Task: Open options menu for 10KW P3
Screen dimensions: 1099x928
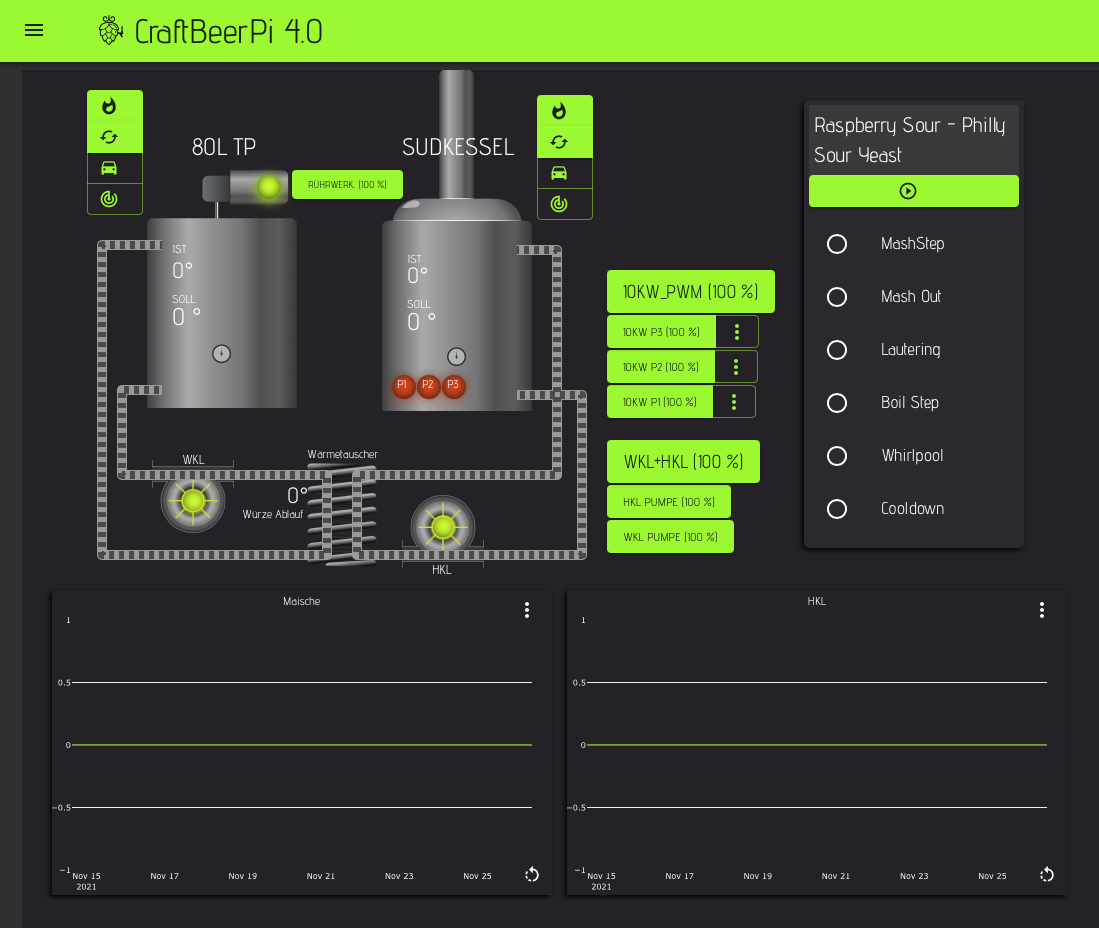Action: [737, 332]
